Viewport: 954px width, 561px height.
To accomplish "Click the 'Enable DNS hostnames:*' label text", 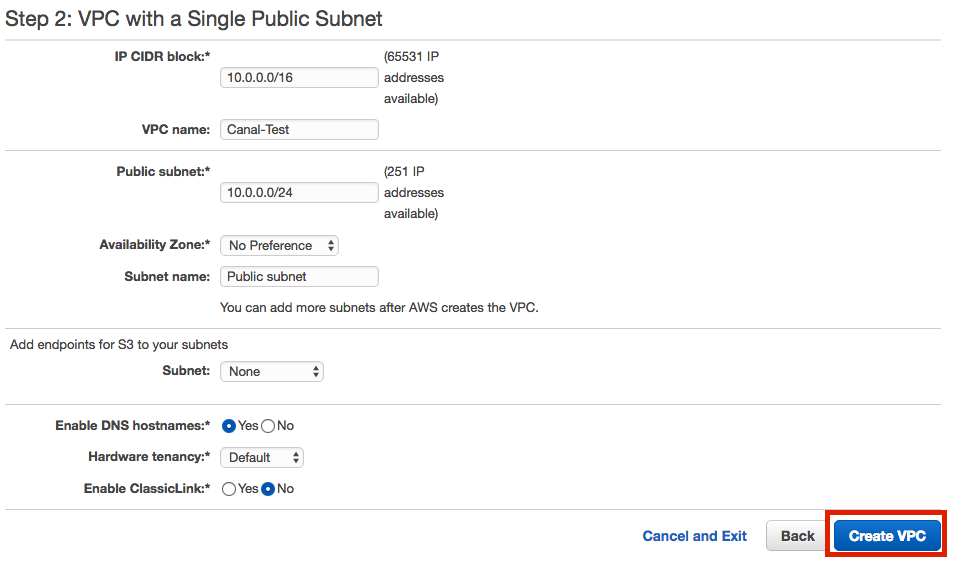I will point(133,426).
